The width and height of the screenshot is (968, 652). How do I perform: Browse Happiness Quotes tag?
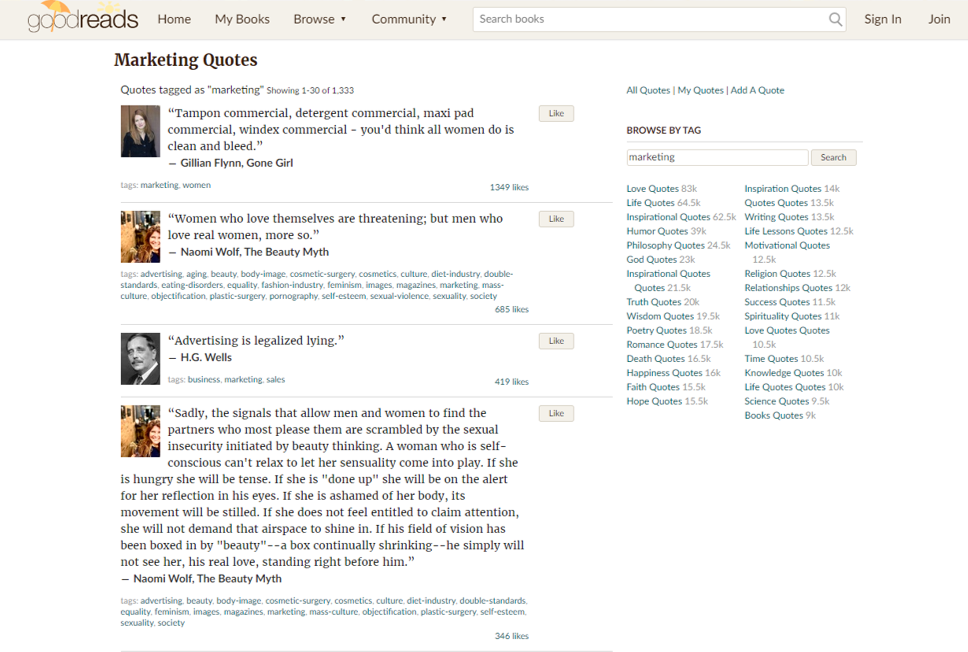pyautogui.click(x=664, y=374)
